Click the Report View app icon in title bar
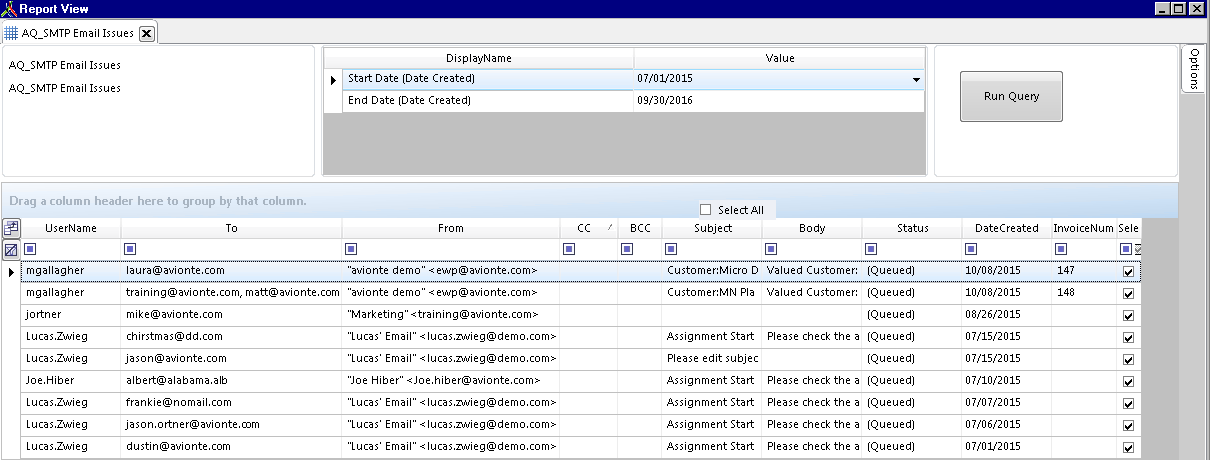The width and height of the screenshot is (1210, 460). pos(9,9)
